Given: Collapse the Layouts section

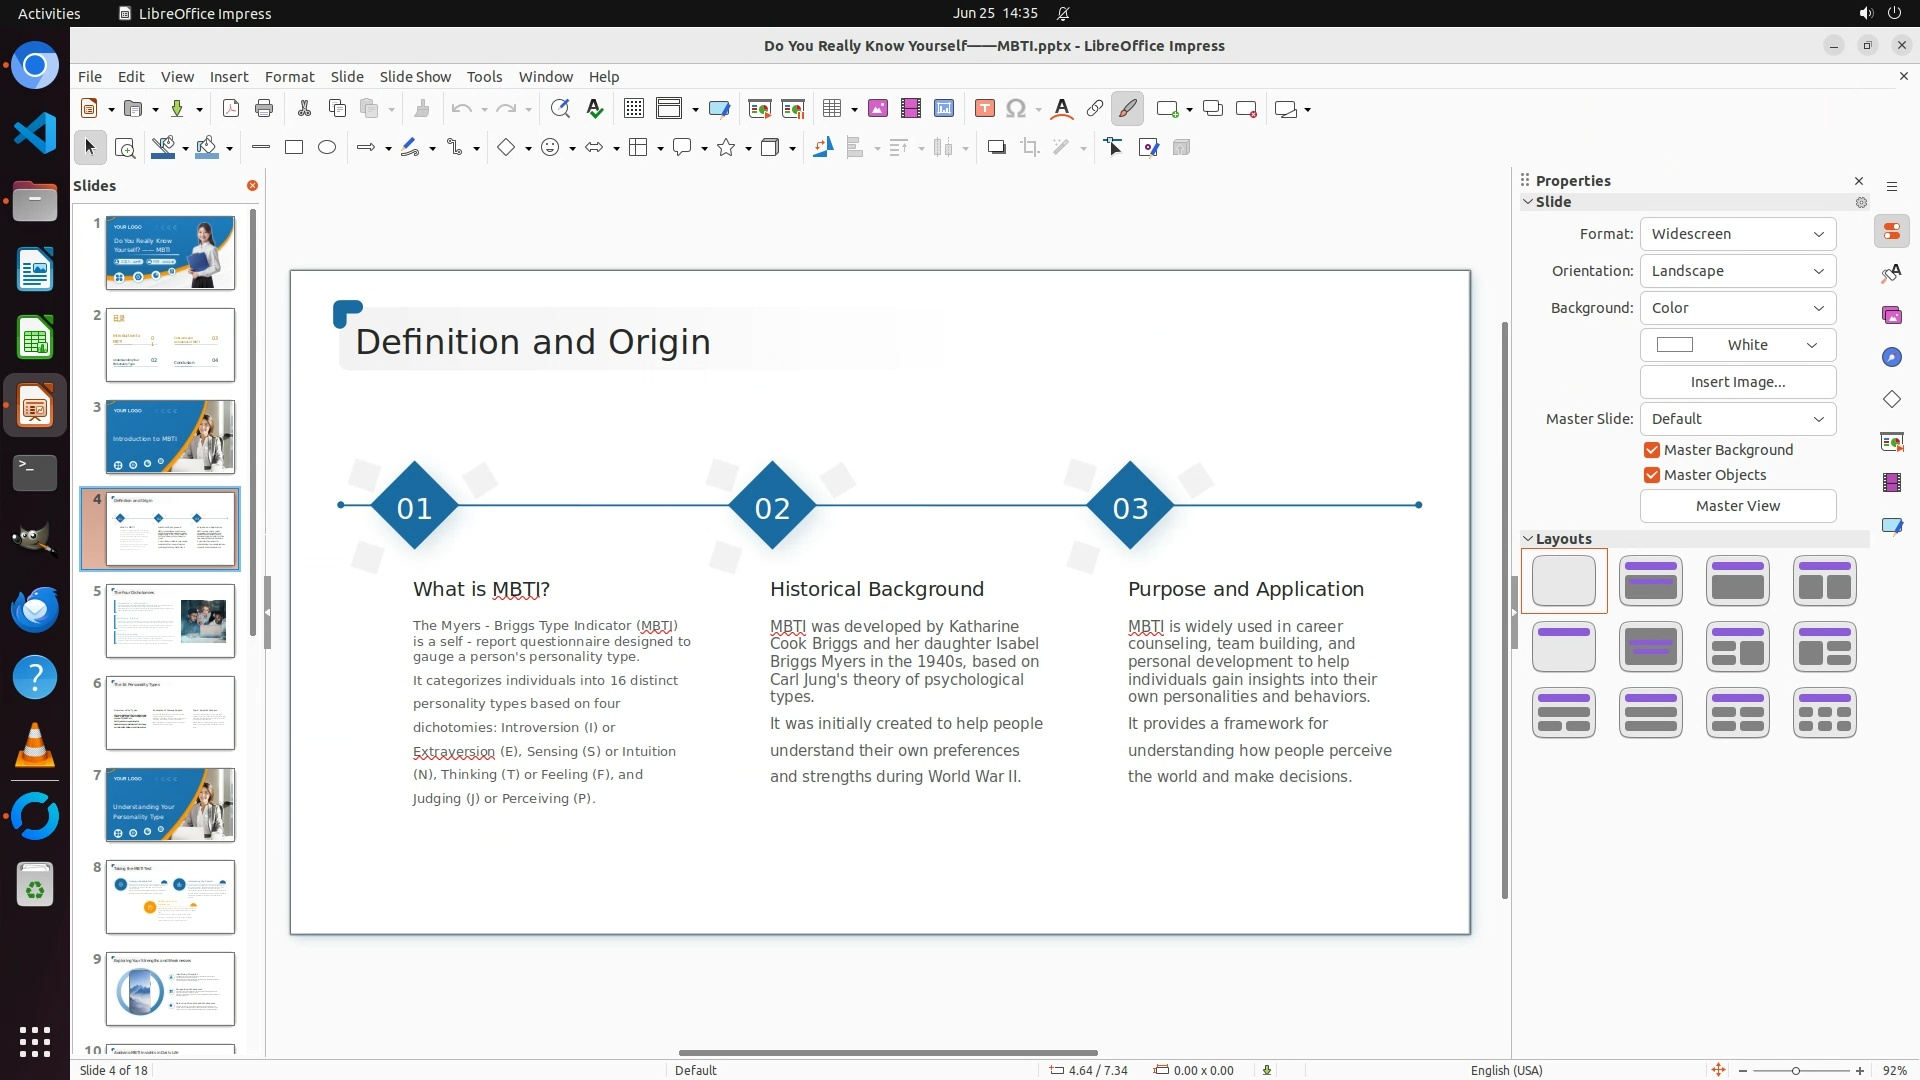Looking at the screenshot, I should [1528, 538].
